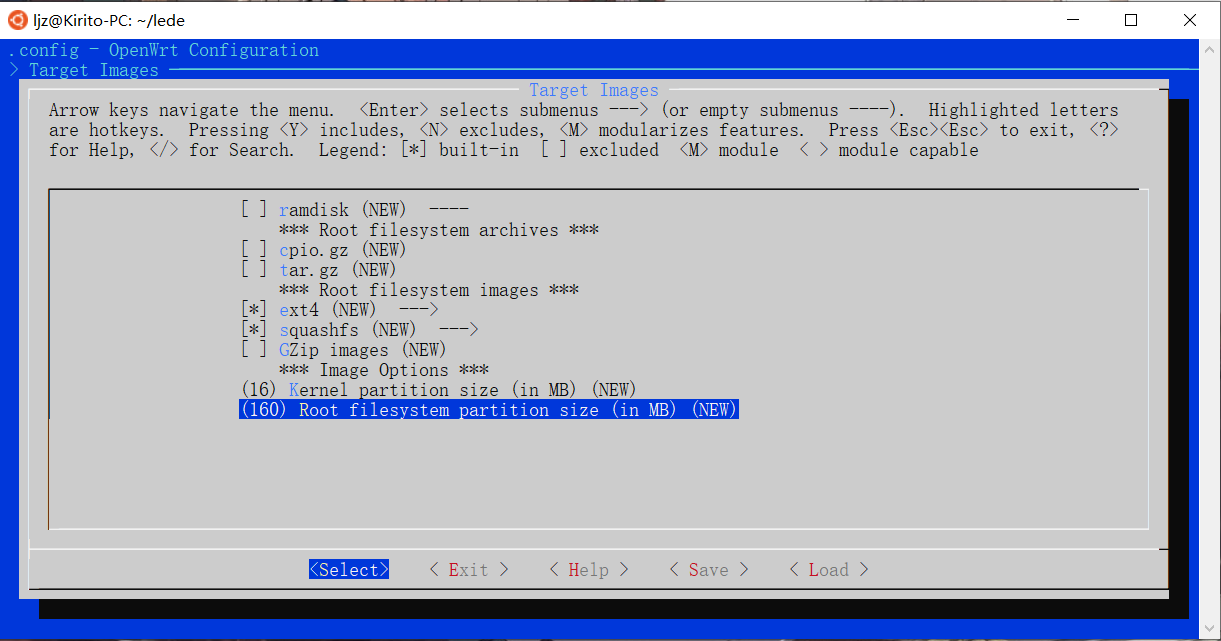This screenshot has height=641, width=1221.
Task: Expand the ext4 submenu
Action: click(424, 309)
